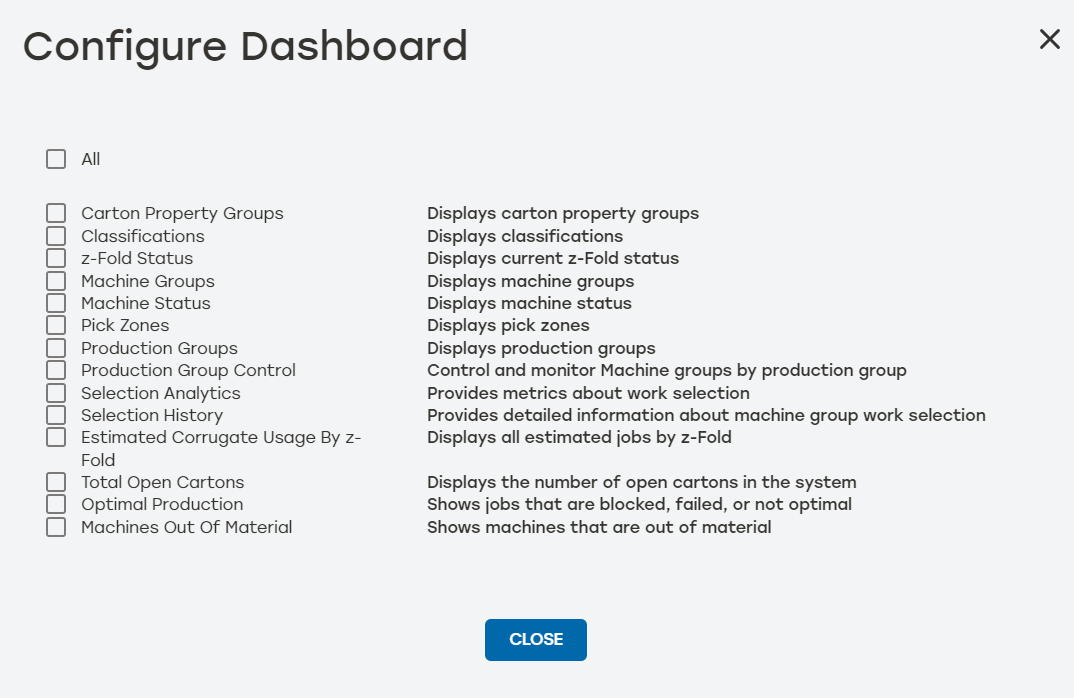This screenshot has width=1074, height=698.
Task: Check the Carton Property Groups option
Action: [x=56, y=212]
